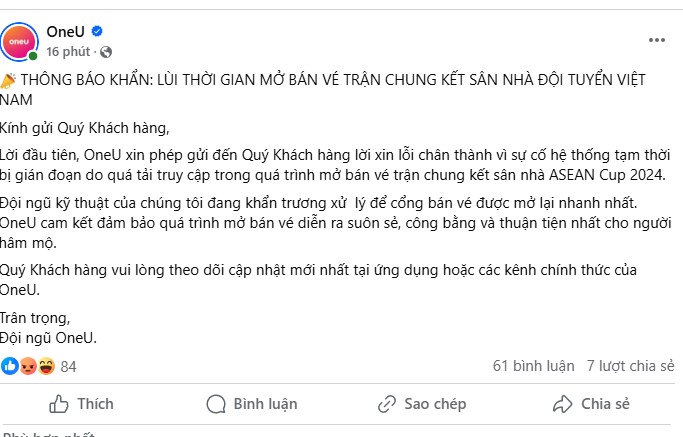This screenshot has height=437, width=683.
Task: Click the Angry reaction face icon
Action: pos(28,366)
